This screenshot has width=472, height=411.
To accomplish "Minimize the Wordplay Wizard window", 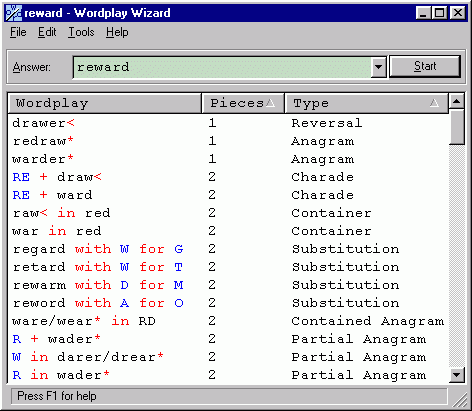I will click(x=424, y=13).
